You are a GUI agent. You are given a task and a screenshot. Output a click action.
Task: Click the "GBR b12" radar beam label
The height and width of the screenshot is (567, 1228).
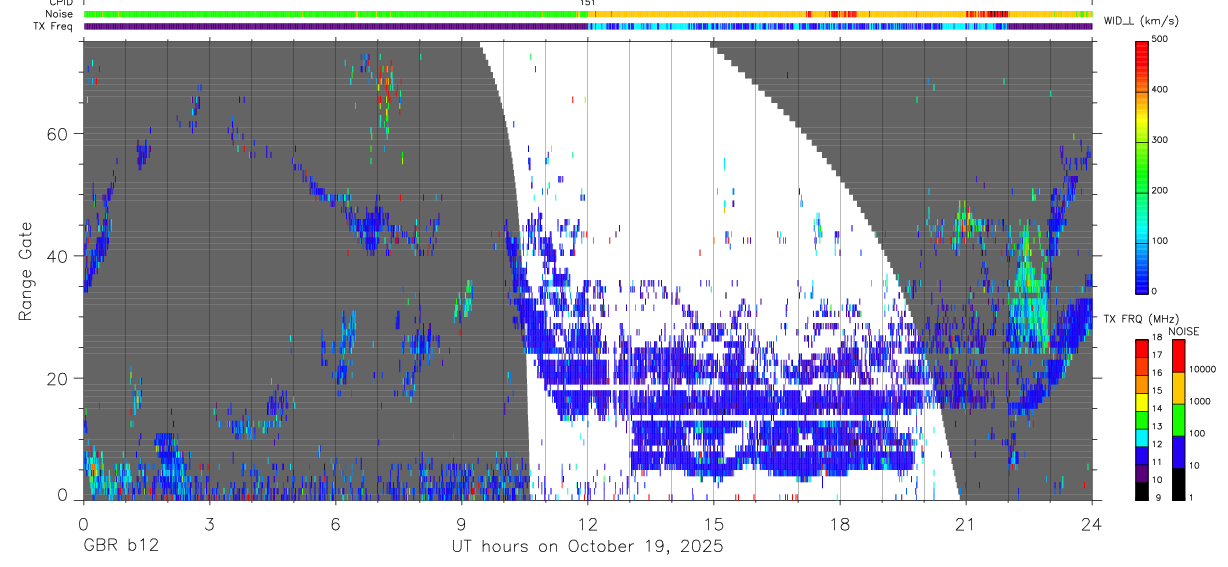(121, 547)
